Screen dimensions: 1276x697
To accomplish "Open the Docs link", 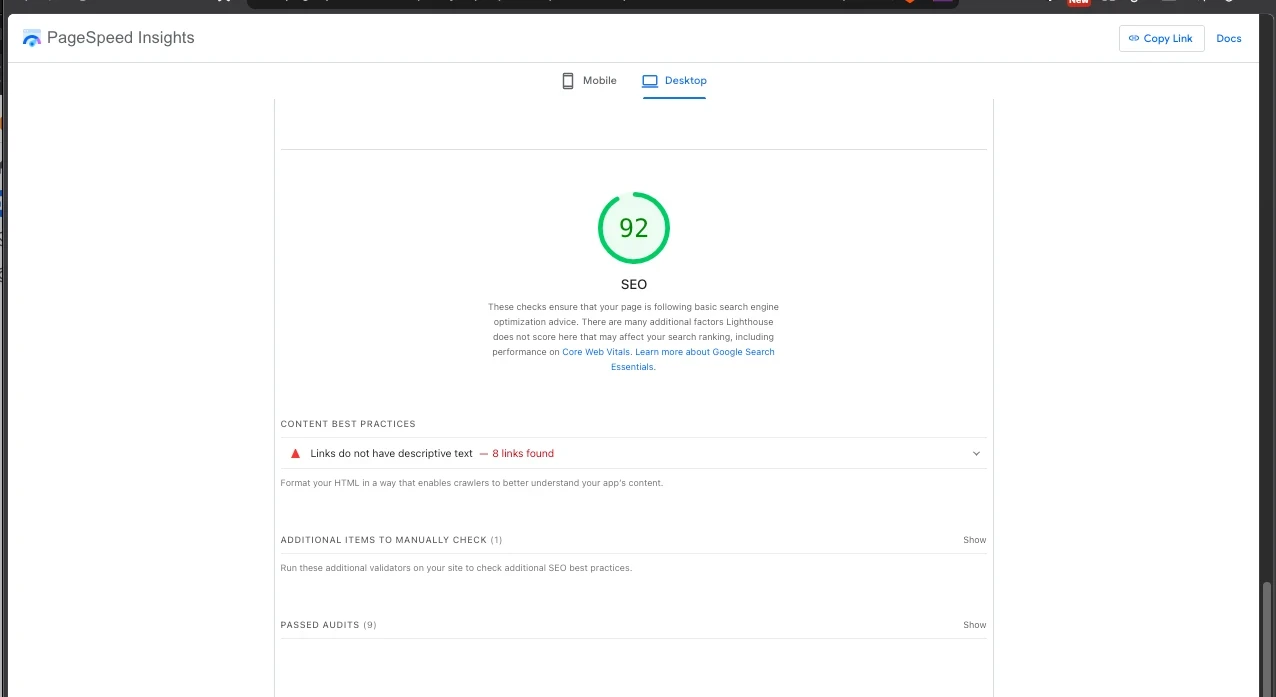I will [1229, 38].
